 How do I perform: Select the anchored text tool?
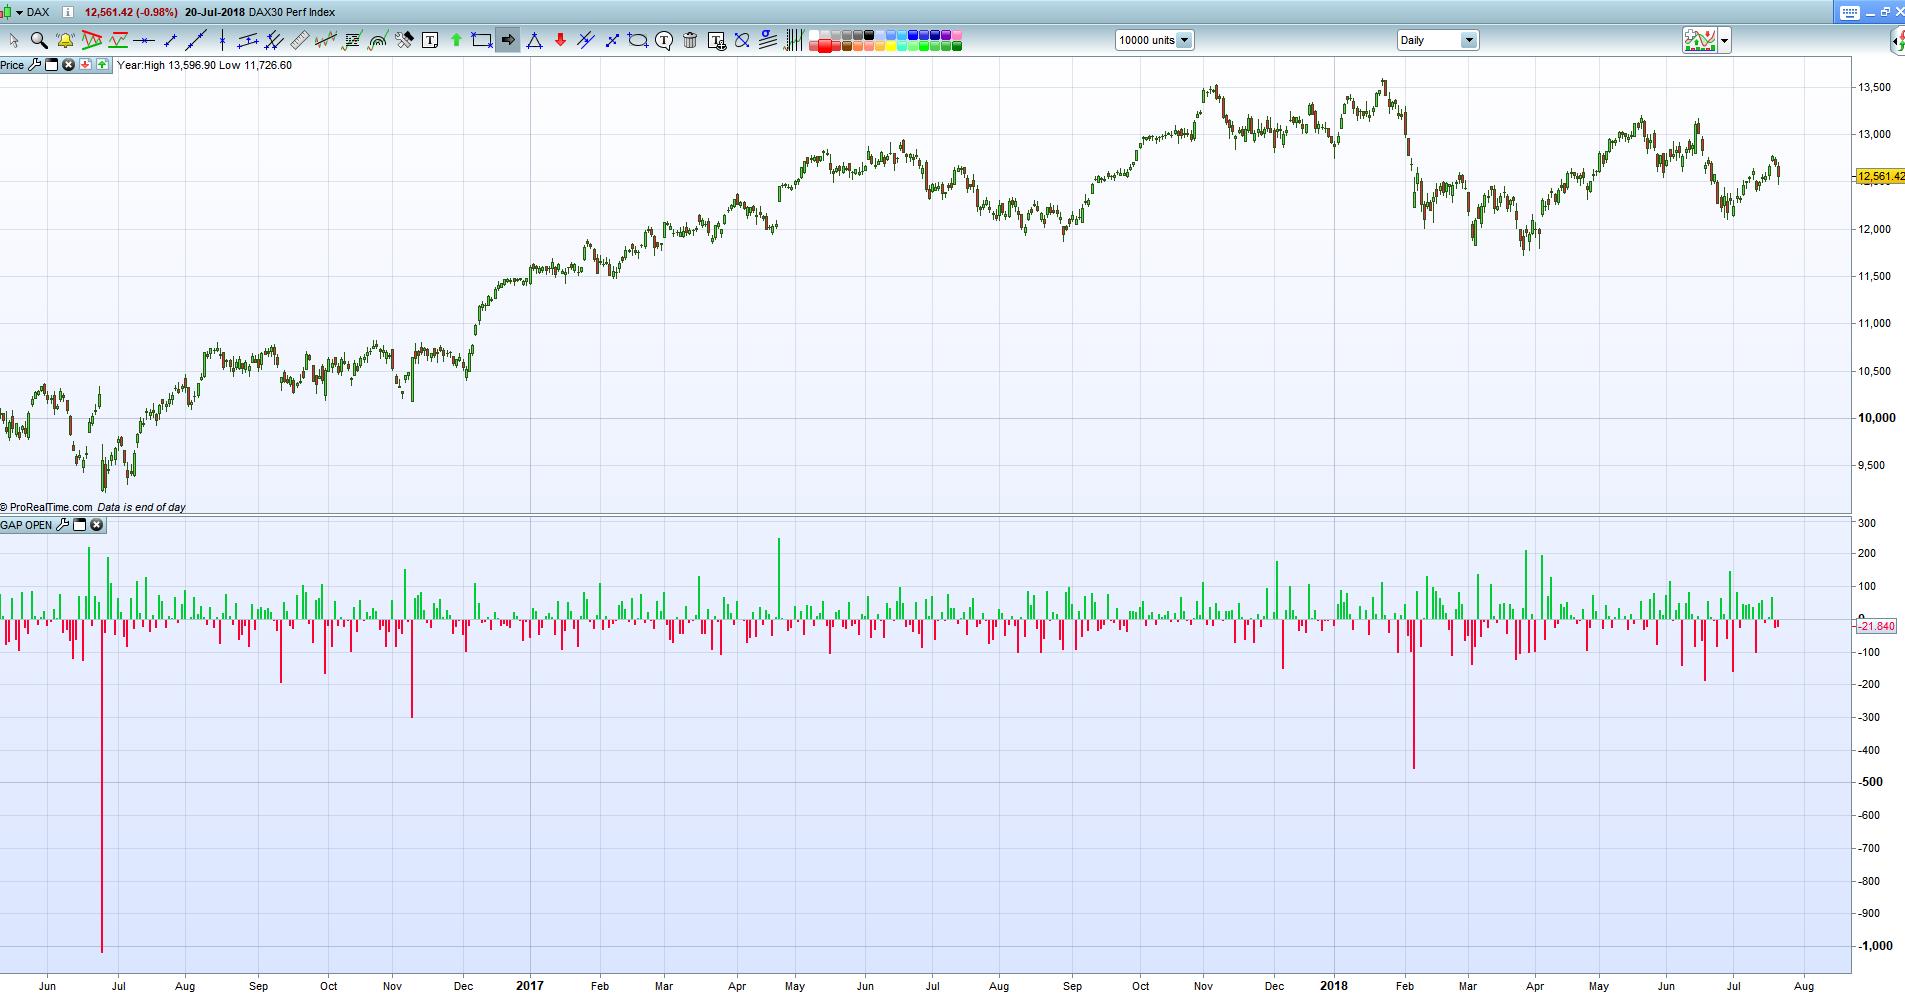click(716, 41)
